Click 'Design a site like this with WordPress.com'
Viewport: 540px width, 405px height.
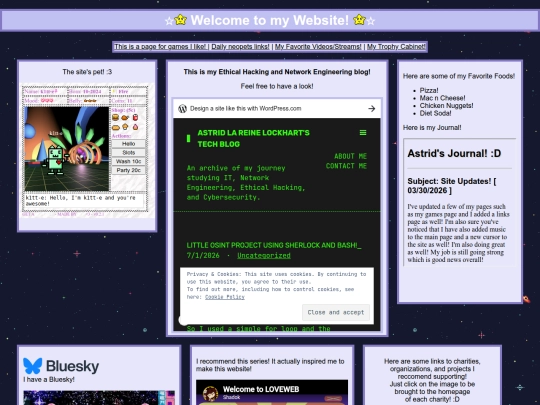coord(246,108)
